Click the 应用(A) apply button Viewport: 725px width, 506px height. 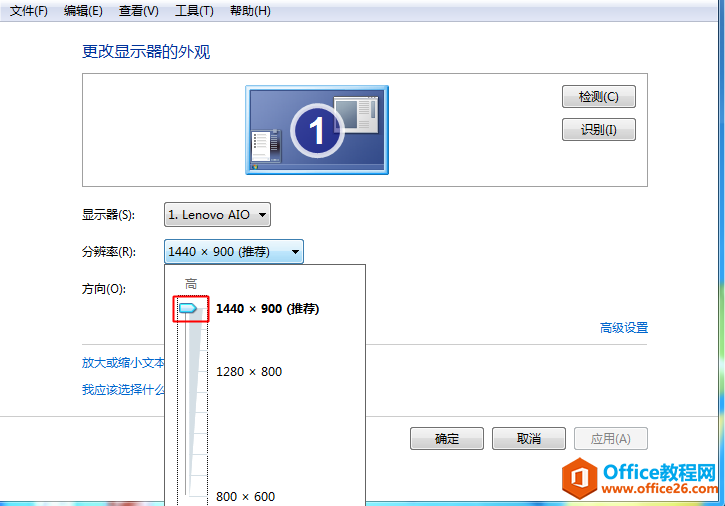click(x=611, y=438)
